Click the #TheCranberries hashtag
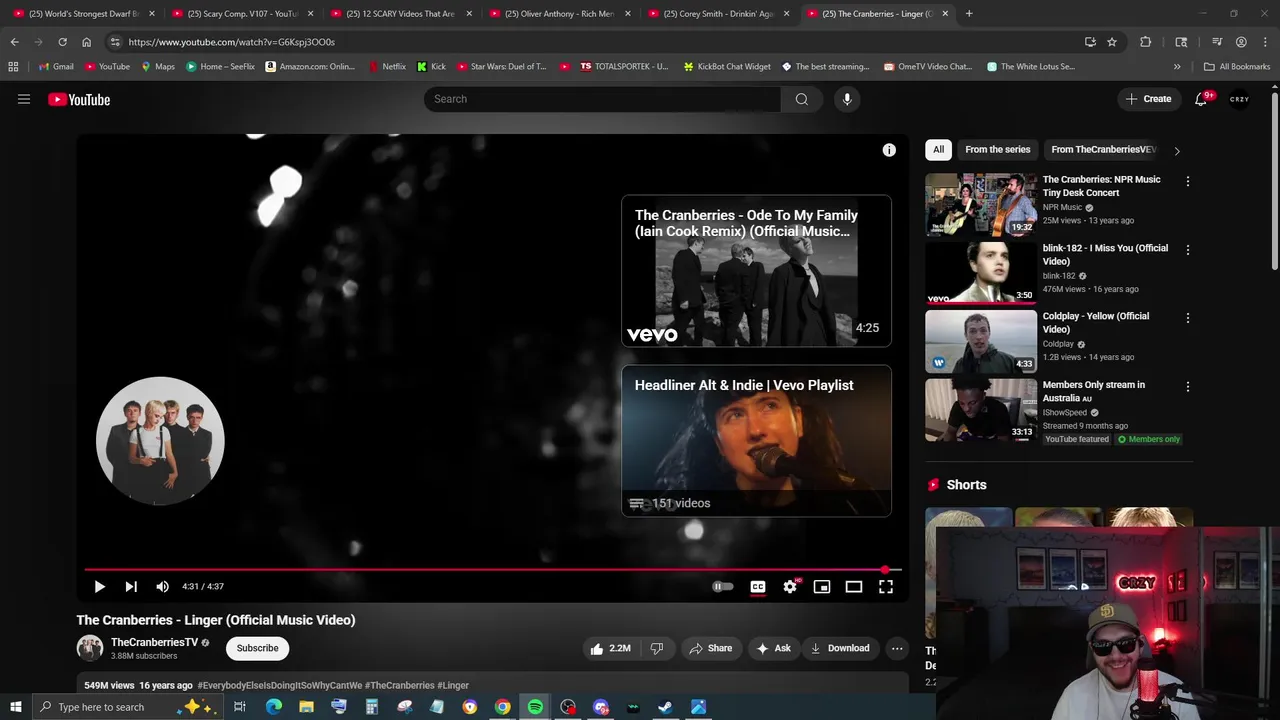 pyautogui.click(x=399, y=685)
